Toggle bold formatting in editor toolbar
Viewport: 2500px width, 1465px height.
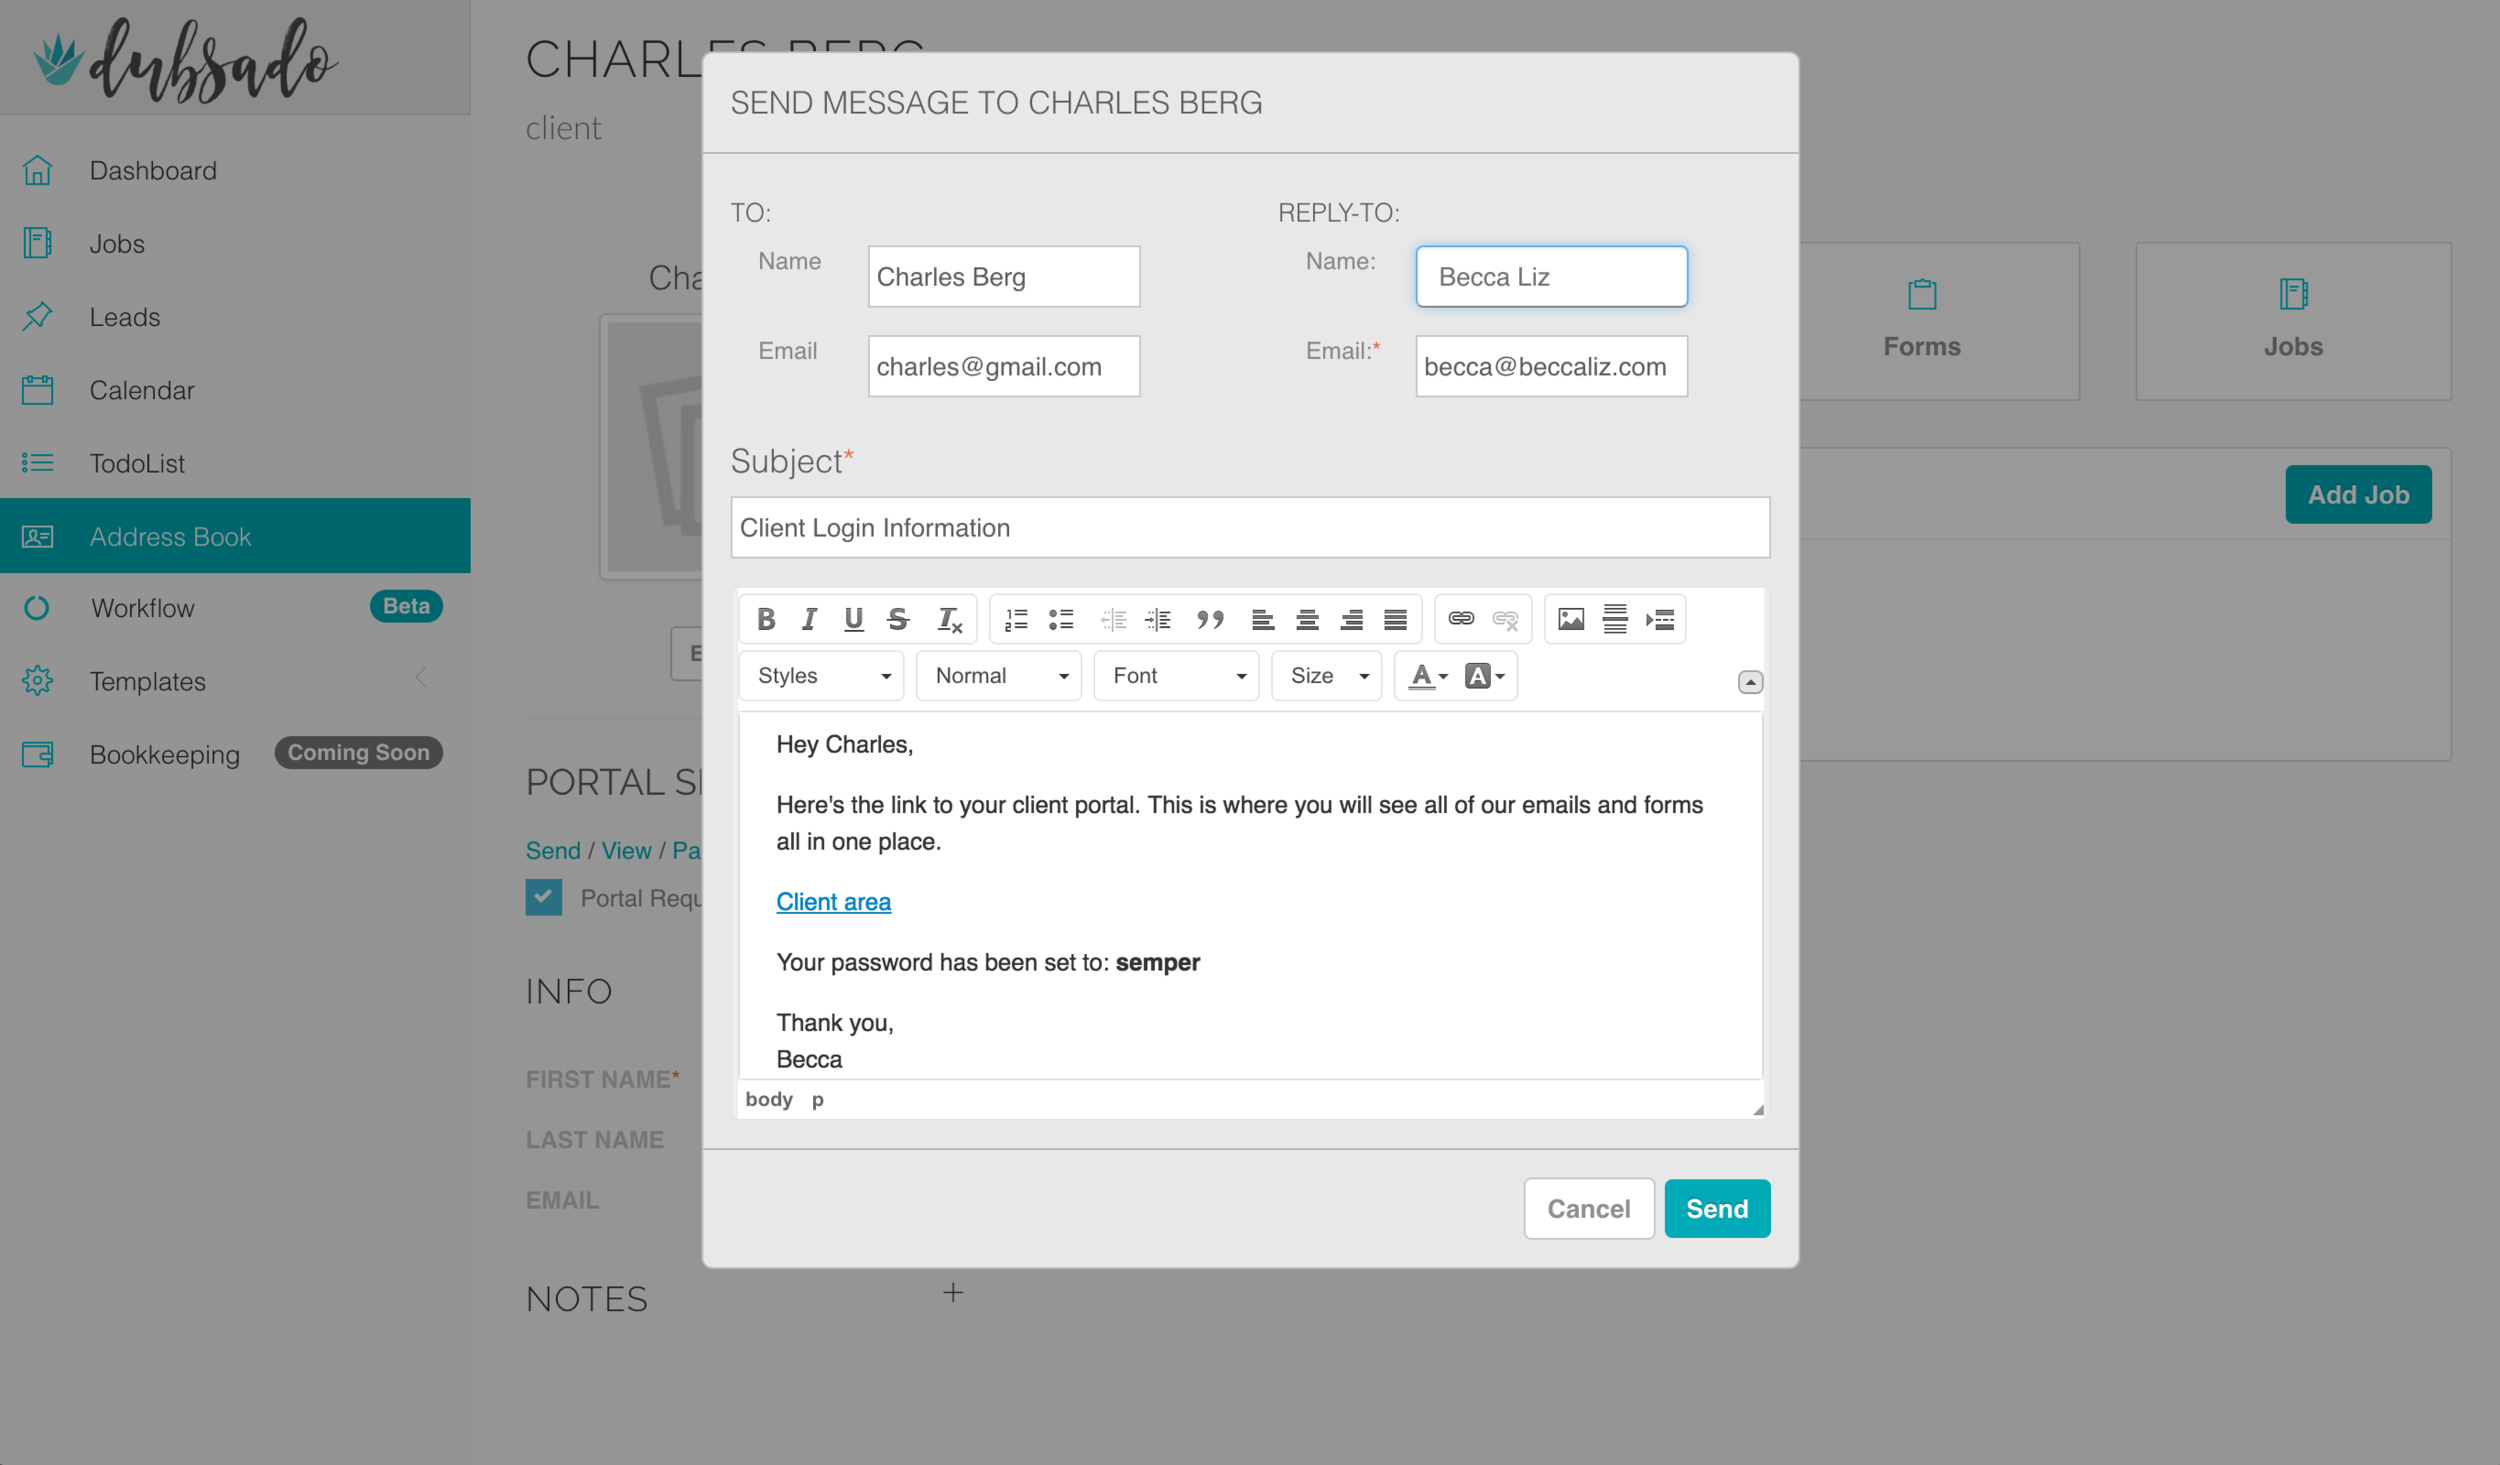(766, 619)
